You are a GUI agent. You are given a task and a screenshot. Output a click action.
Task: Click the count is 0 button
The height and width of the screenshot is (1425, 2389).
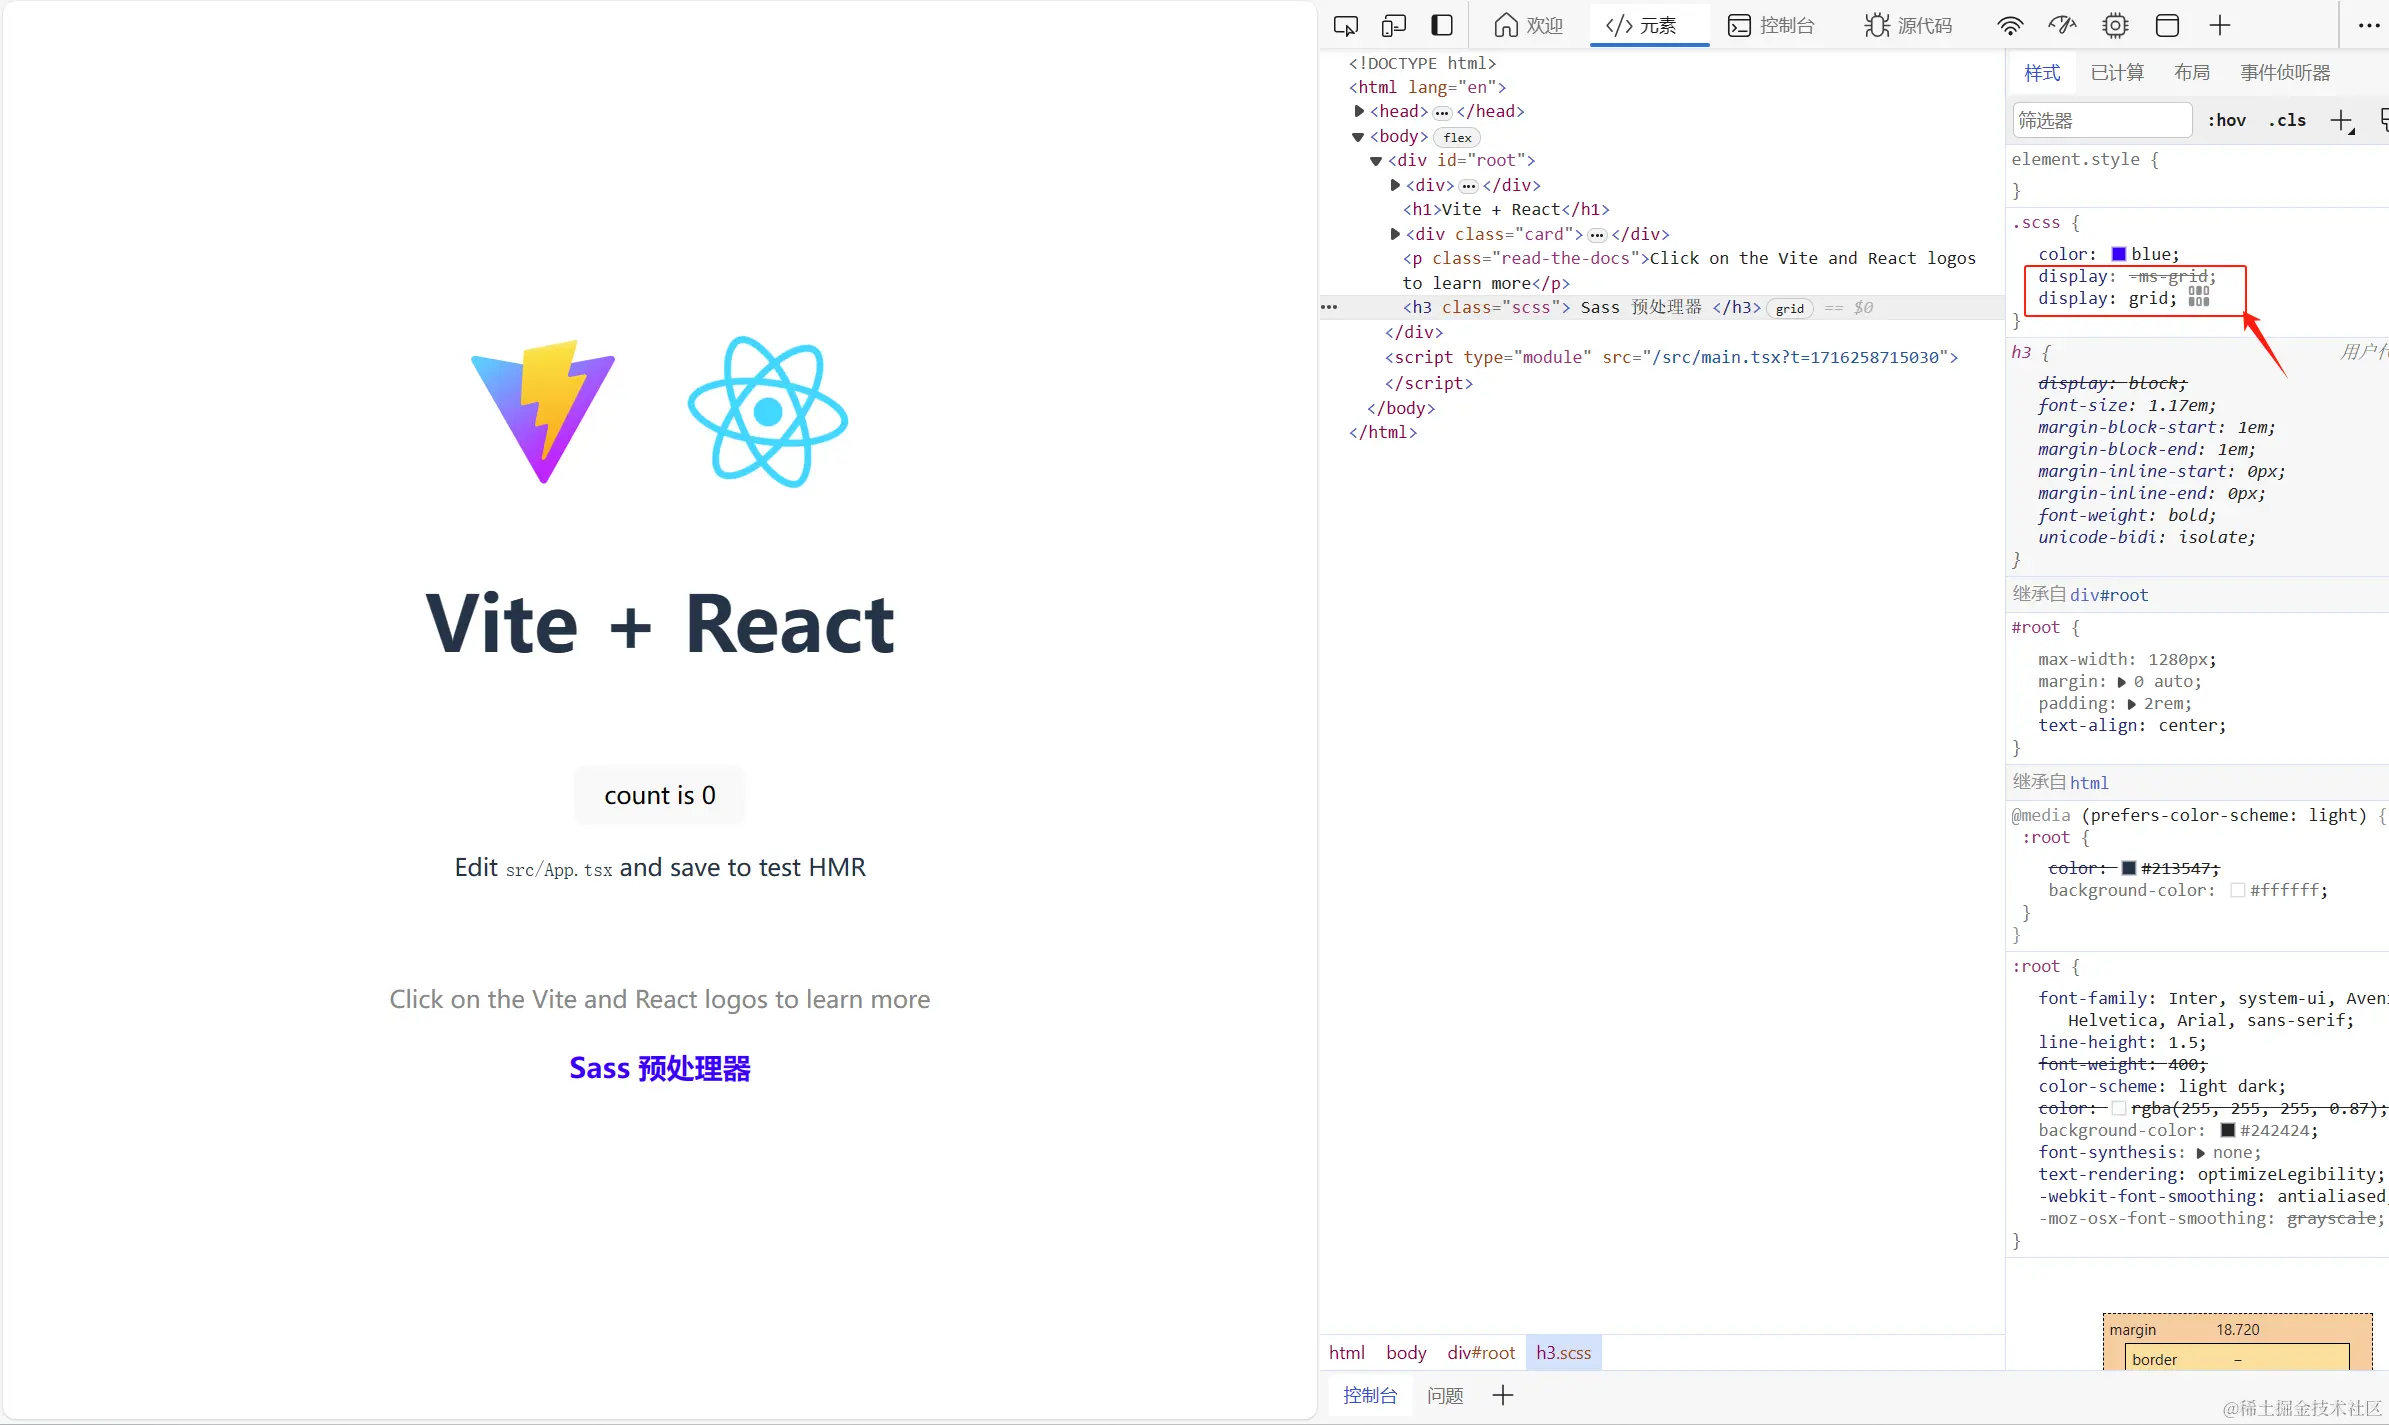tap(659, 795)
